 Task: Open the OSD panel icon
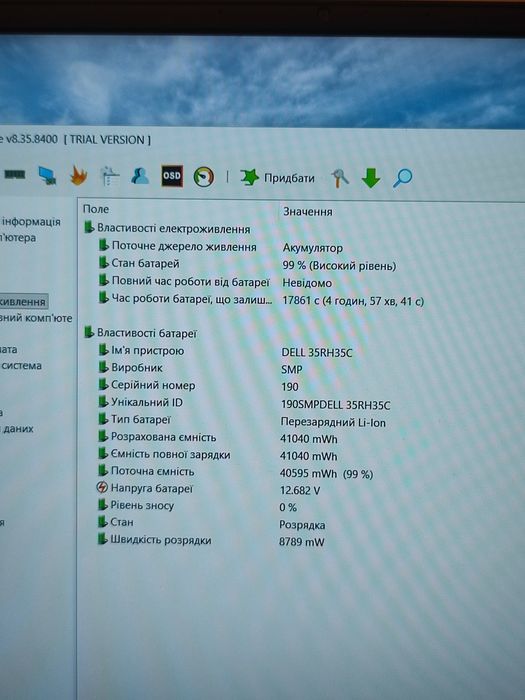tap(172, 176)
